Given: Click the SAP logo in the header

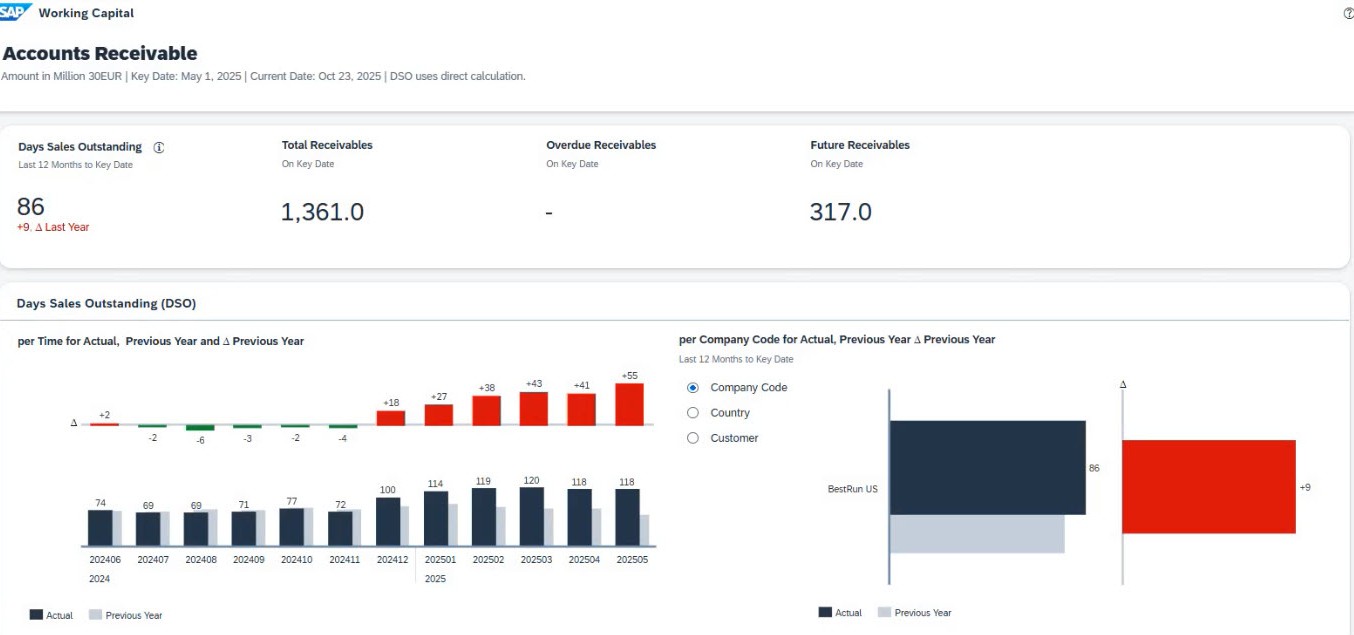Looking at the screenshot, I should [x=14, y=12].
